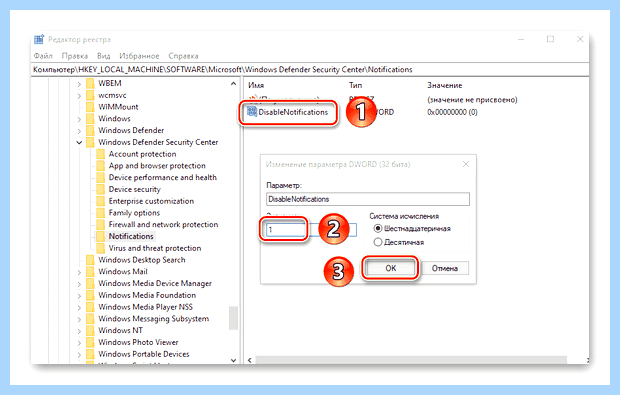Click the value data input field
The image size is (620, 395).
[312, 229]
